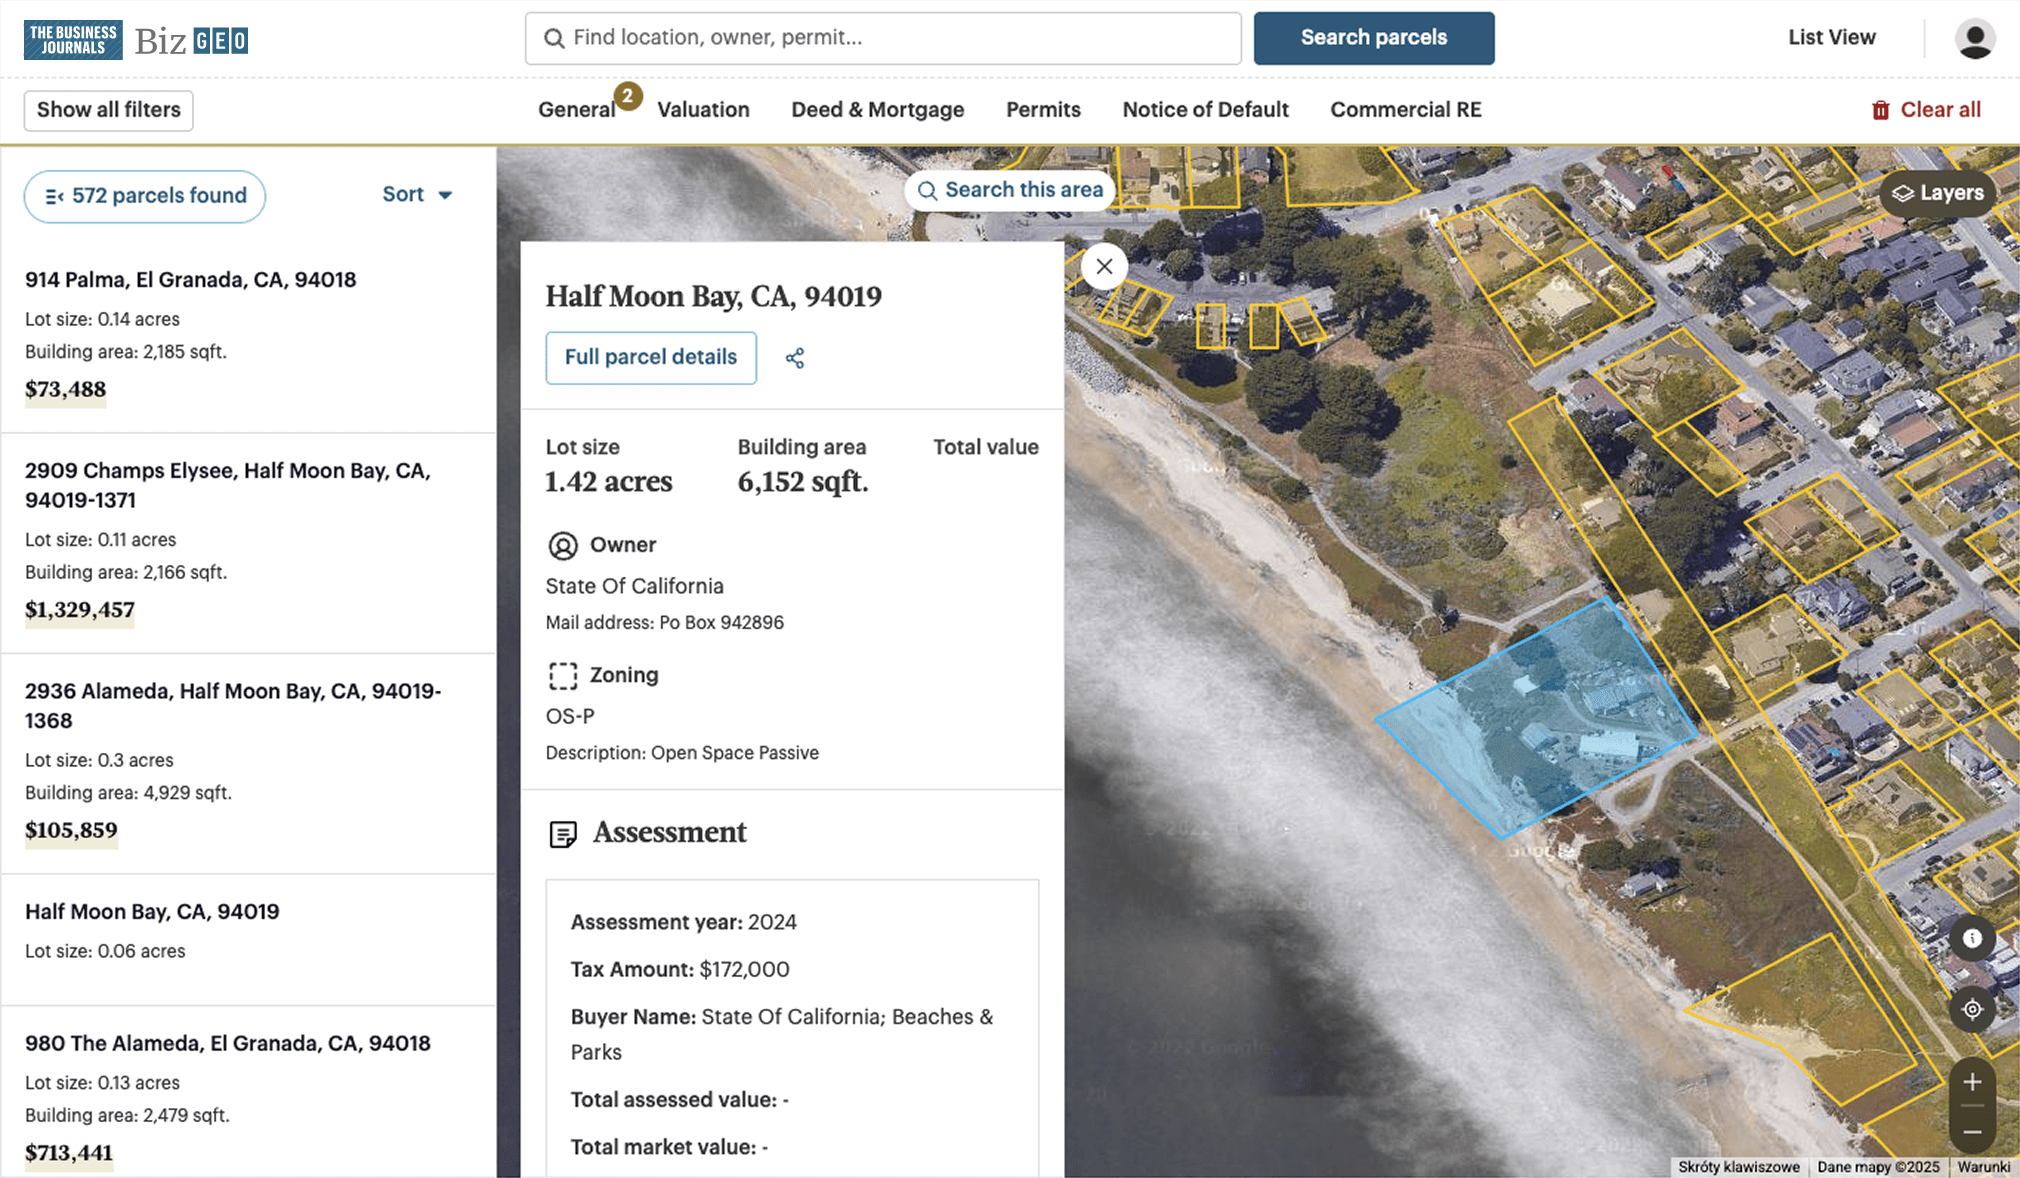2020x1178 pixels.
Task: Zoom out on the map
Action: click(1972, 1131)
